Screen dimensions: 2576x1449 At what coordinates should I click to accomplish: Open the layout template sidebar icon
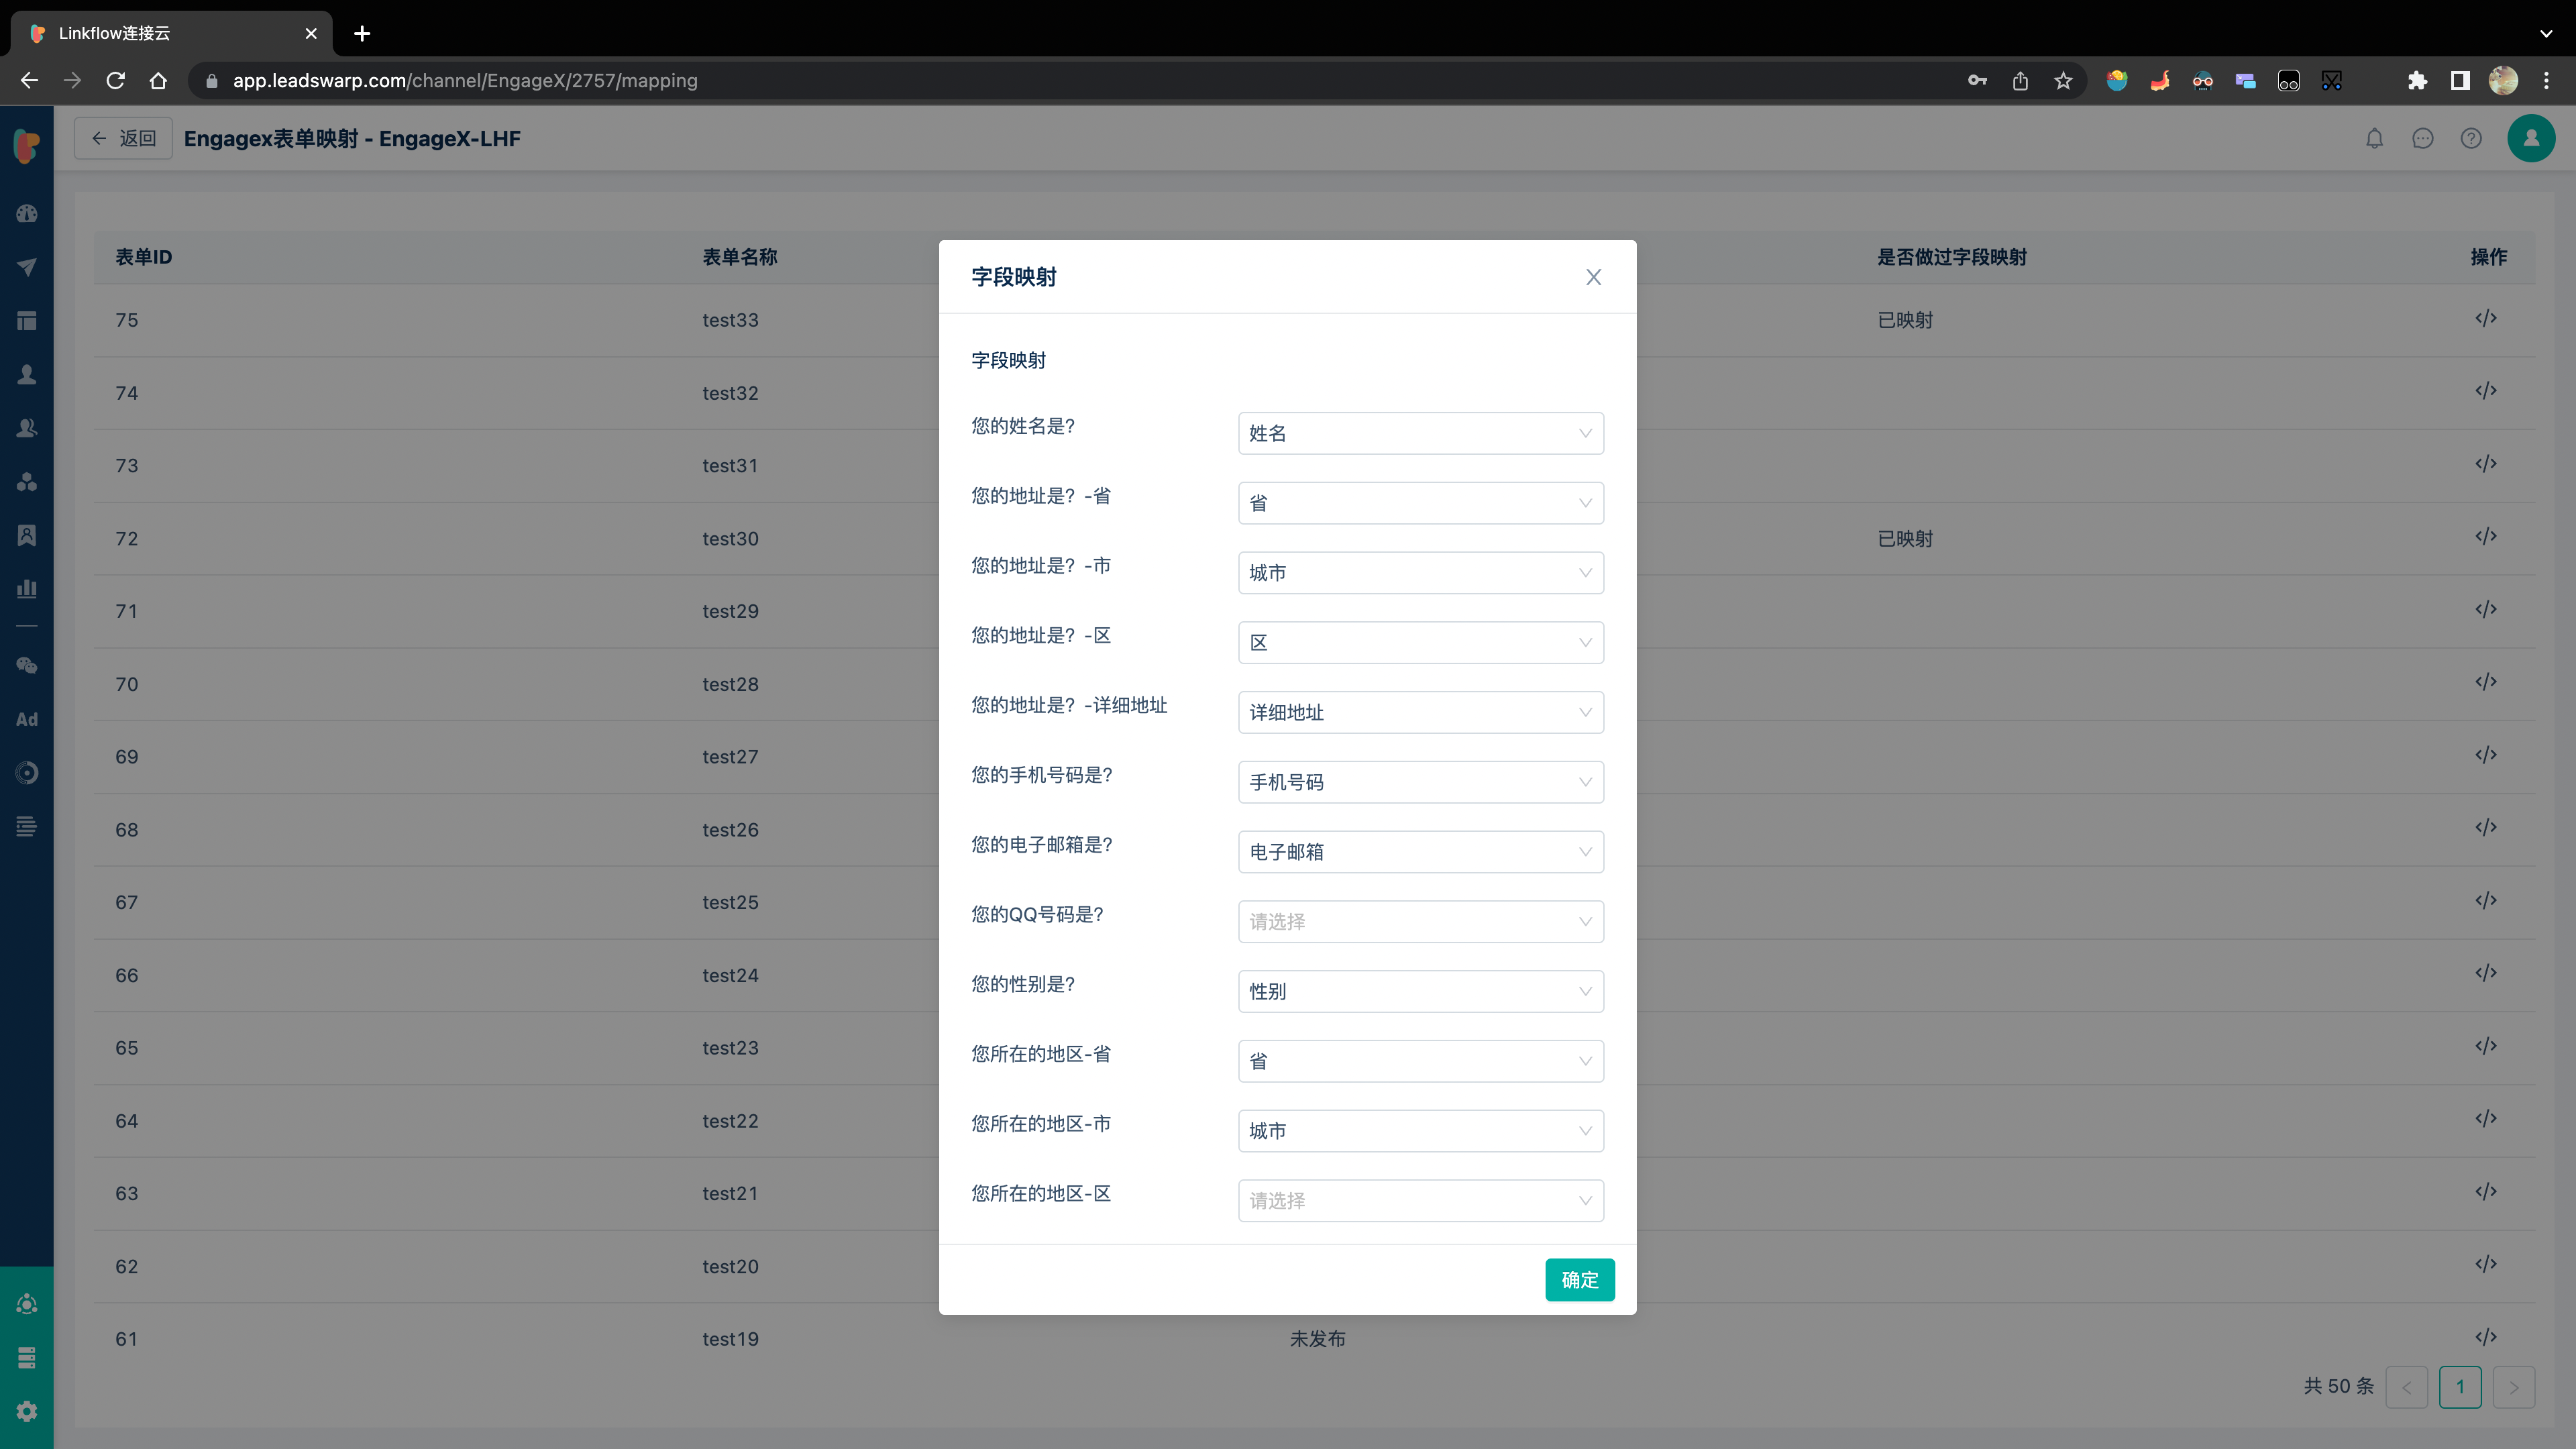pyautogui.click(x=27, y=320)
